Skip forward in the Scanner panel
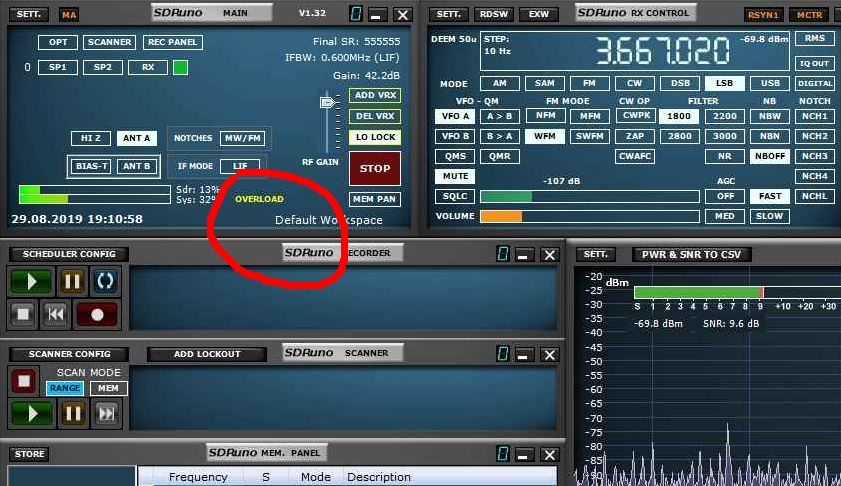 pos(106,414)
